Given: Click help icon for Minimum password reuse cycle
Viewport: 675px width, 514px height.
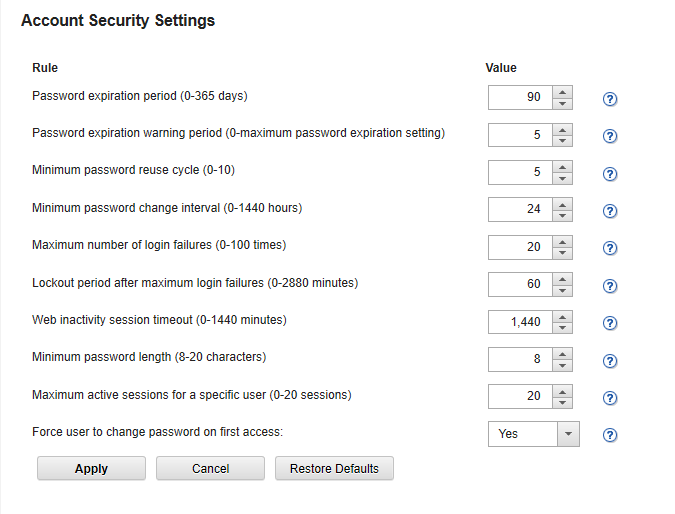Looking at the screenshot, I should point(610,174).
